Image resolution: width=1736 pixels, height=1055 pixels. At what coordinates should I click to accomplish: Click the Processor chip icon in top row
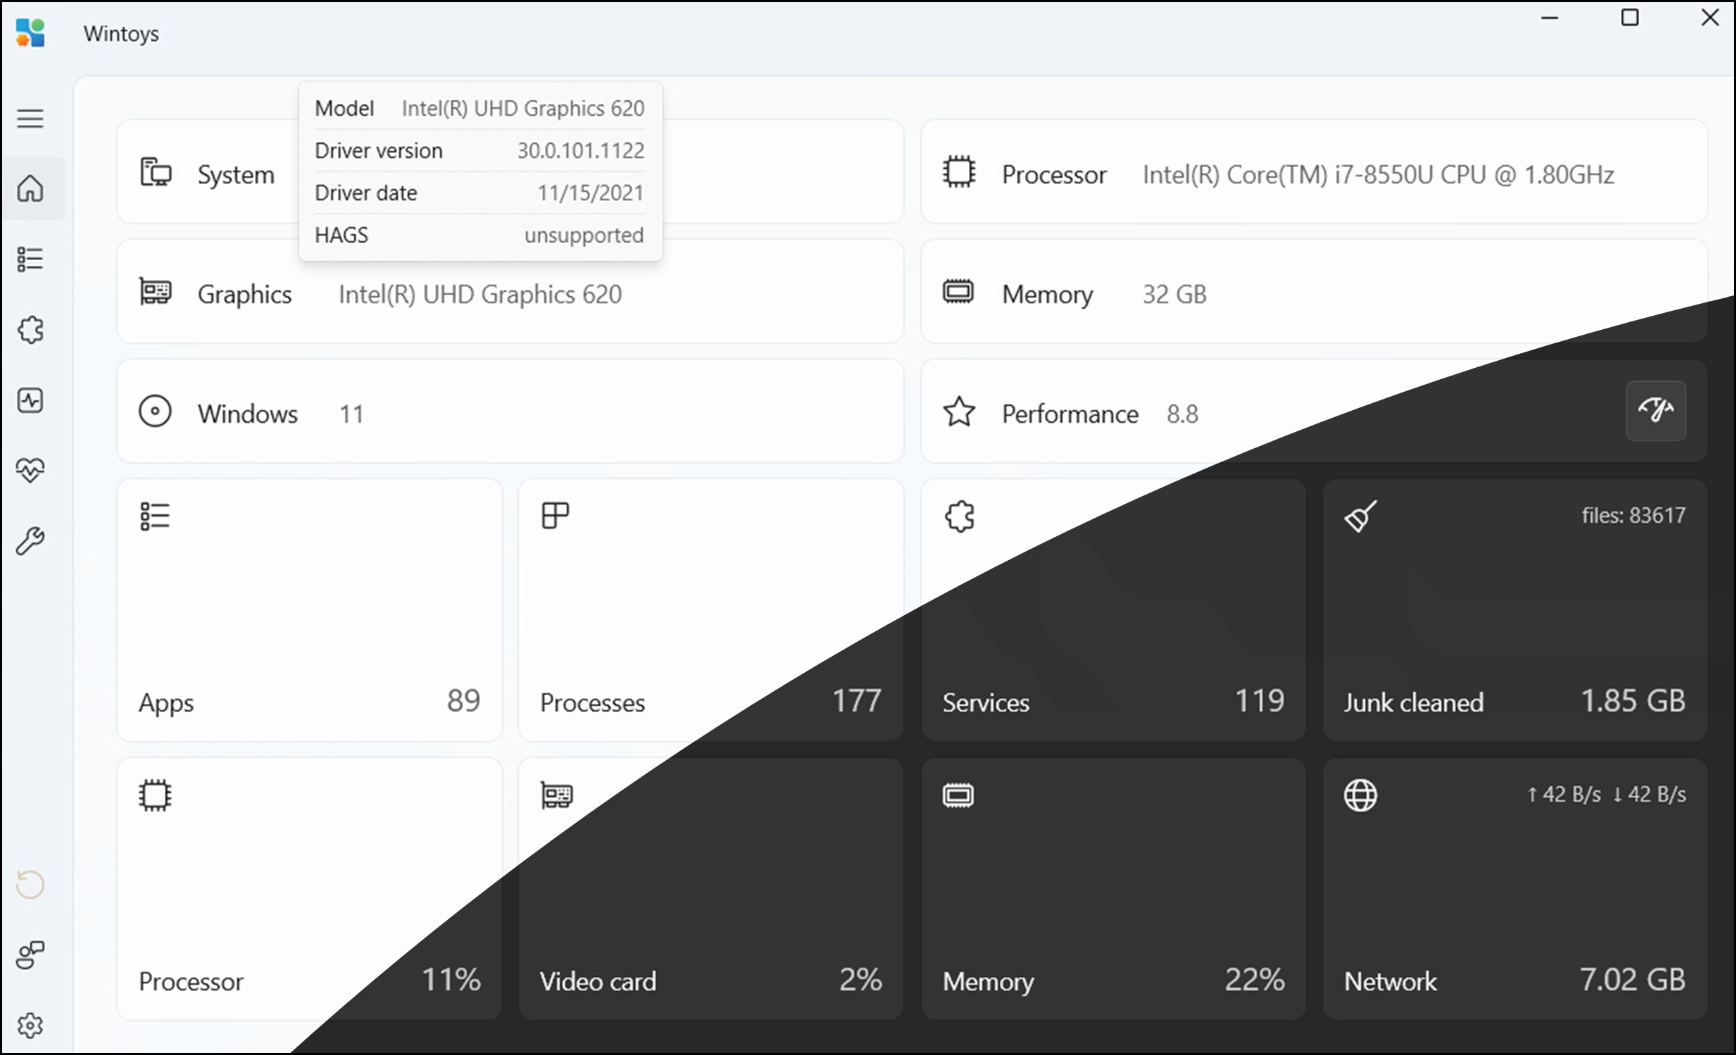click(x=959, y=172)
